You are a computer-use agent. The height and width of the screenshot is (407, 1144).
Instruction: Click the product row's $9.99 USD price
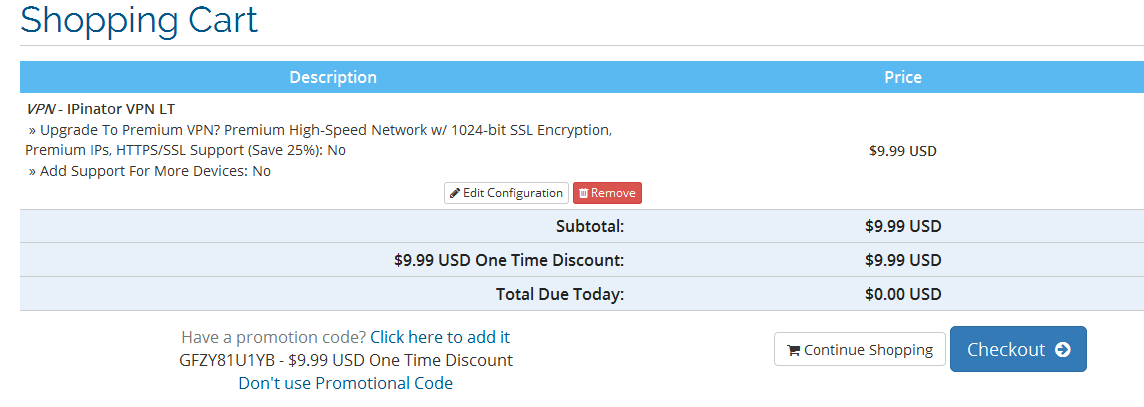point(903,151)
